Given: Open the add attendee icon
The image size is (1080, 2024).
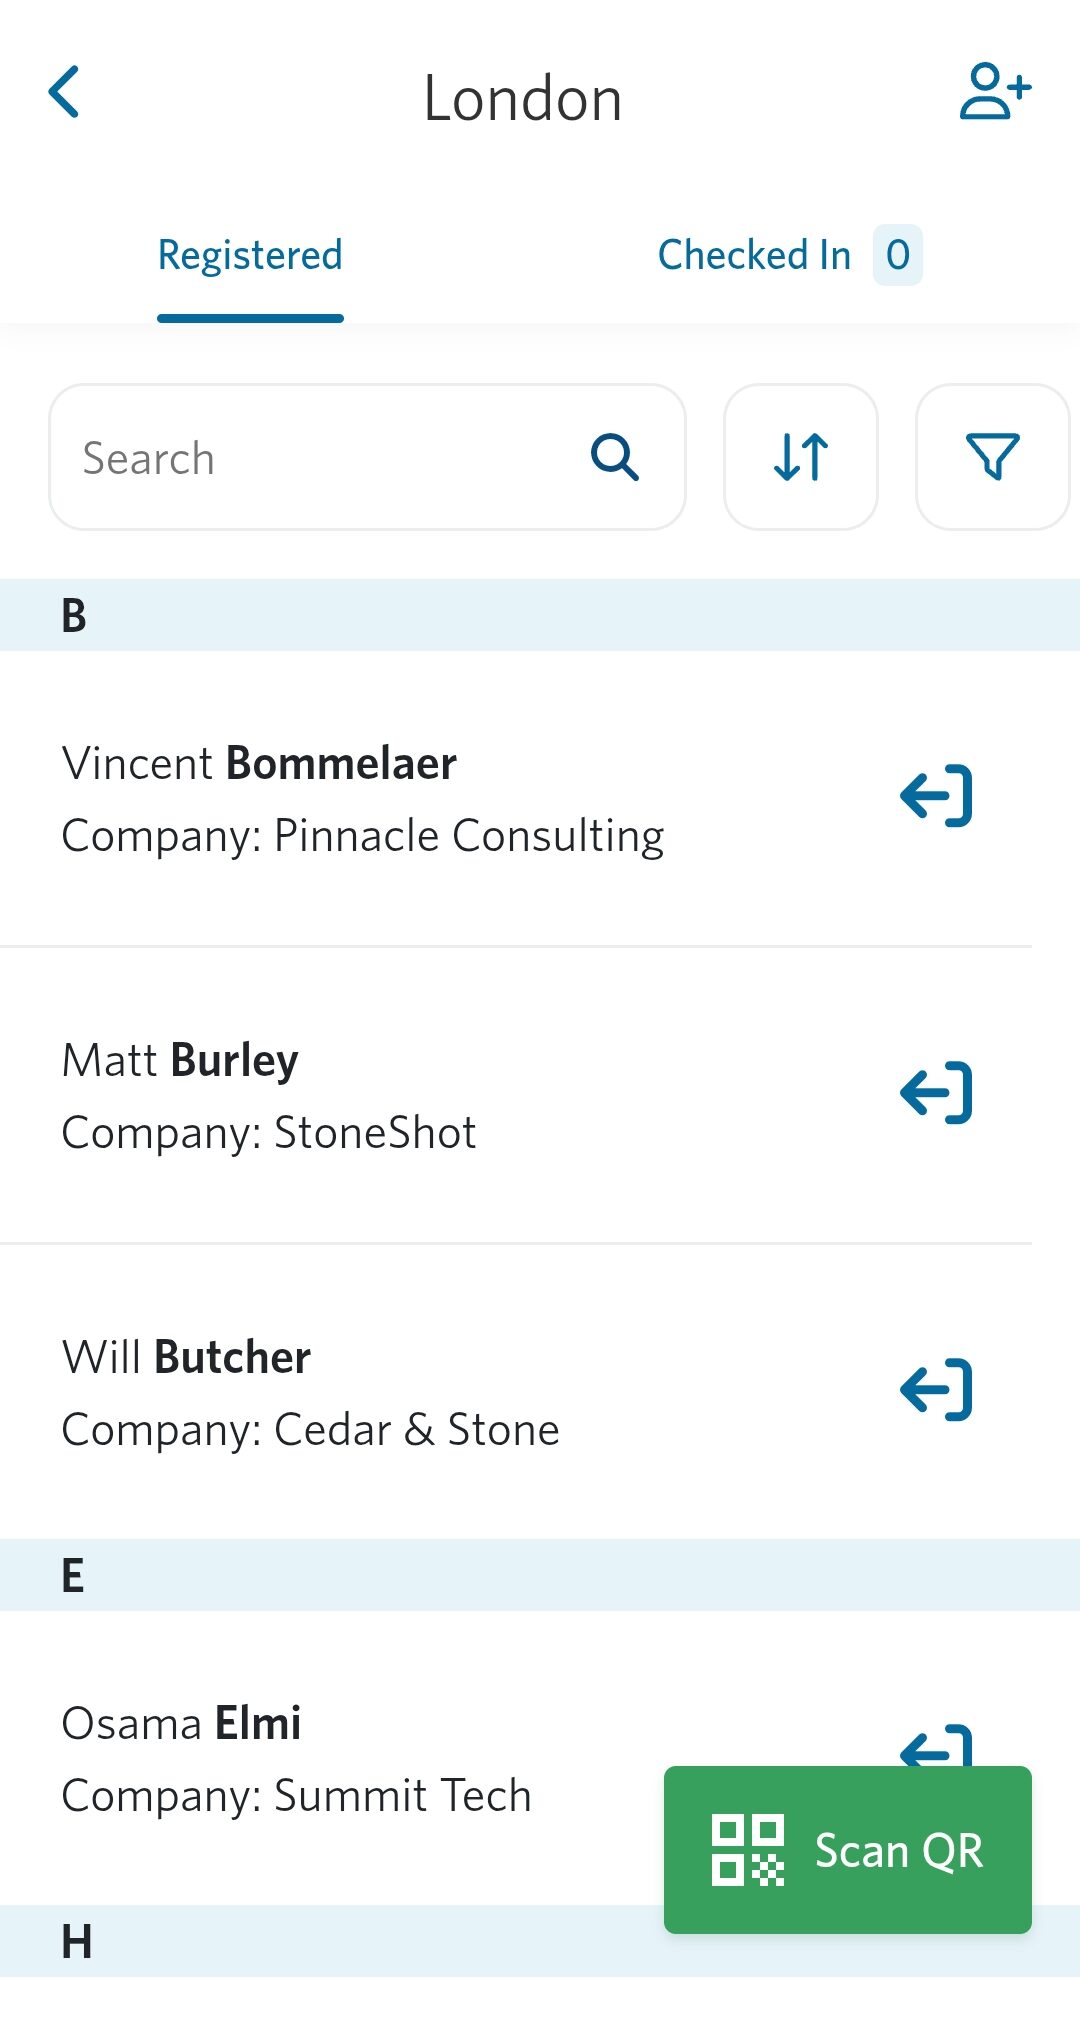Looking at the screenshot, I should 995,93.
